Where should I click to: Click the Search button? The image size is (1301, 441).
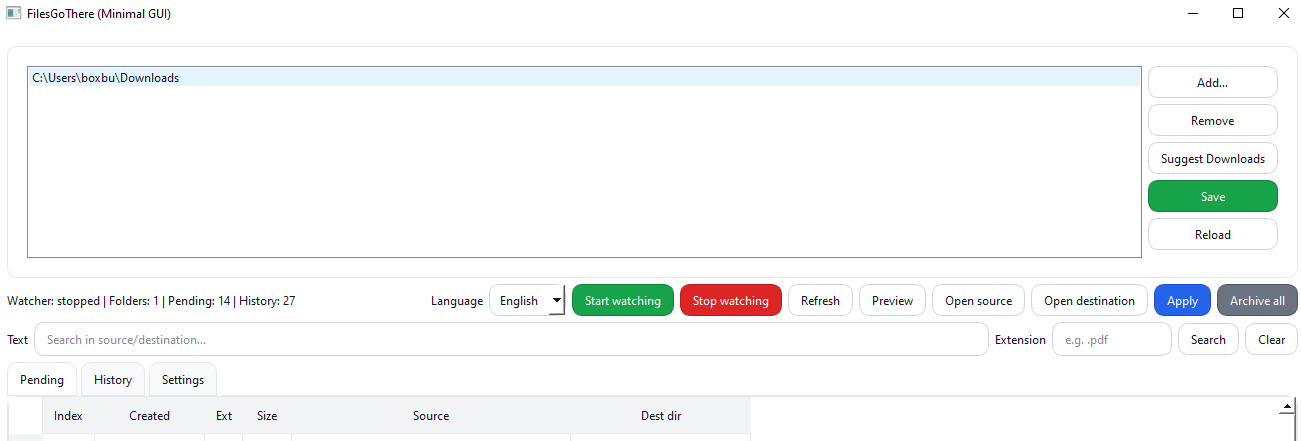(1208, 339)
